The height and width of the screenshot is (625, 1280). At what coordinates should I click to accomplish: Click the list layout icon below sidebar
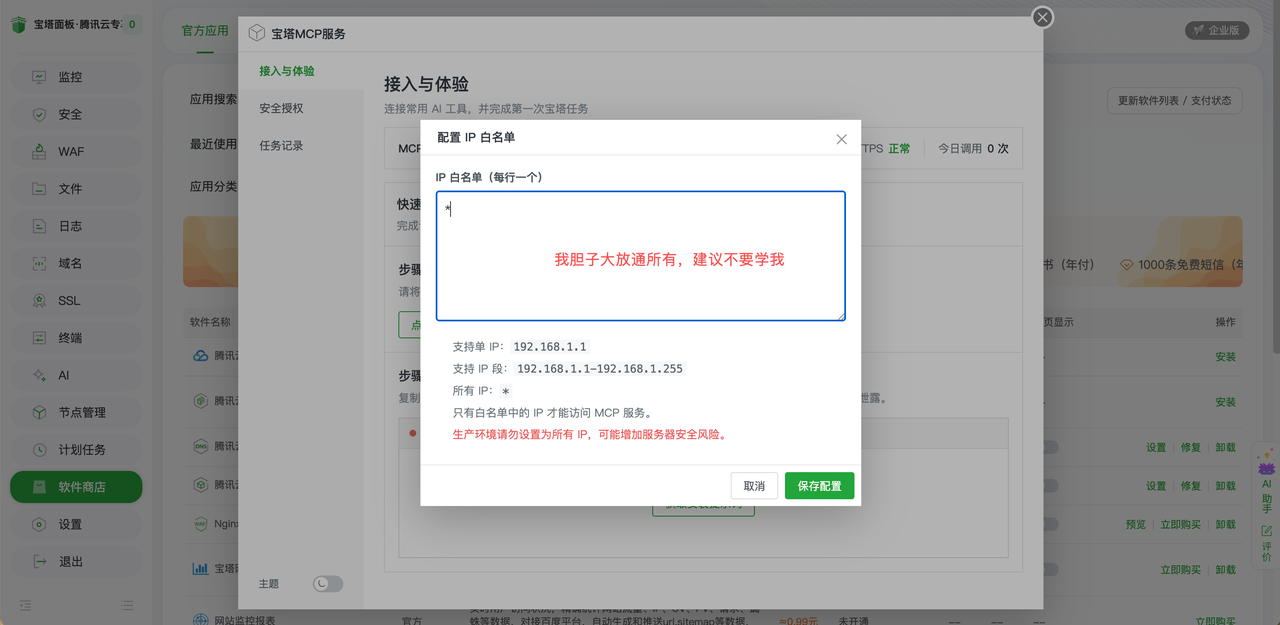tap(127, 605)
